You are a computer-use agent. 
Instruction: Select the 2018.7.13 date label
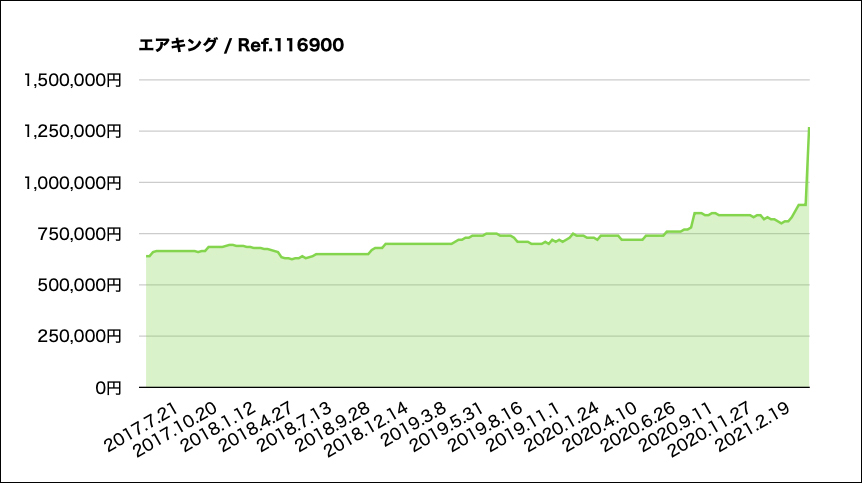tap(296, 427)
